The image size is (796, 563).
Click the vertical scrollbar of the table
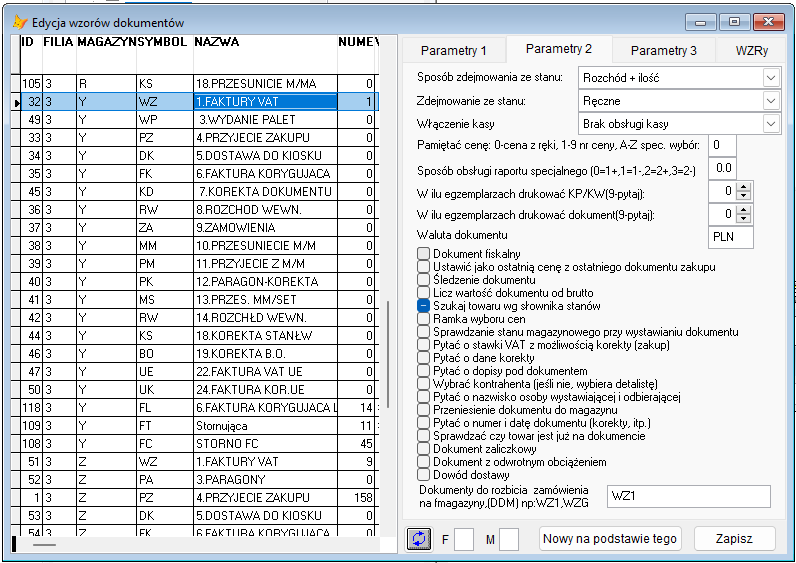point(388,354)
